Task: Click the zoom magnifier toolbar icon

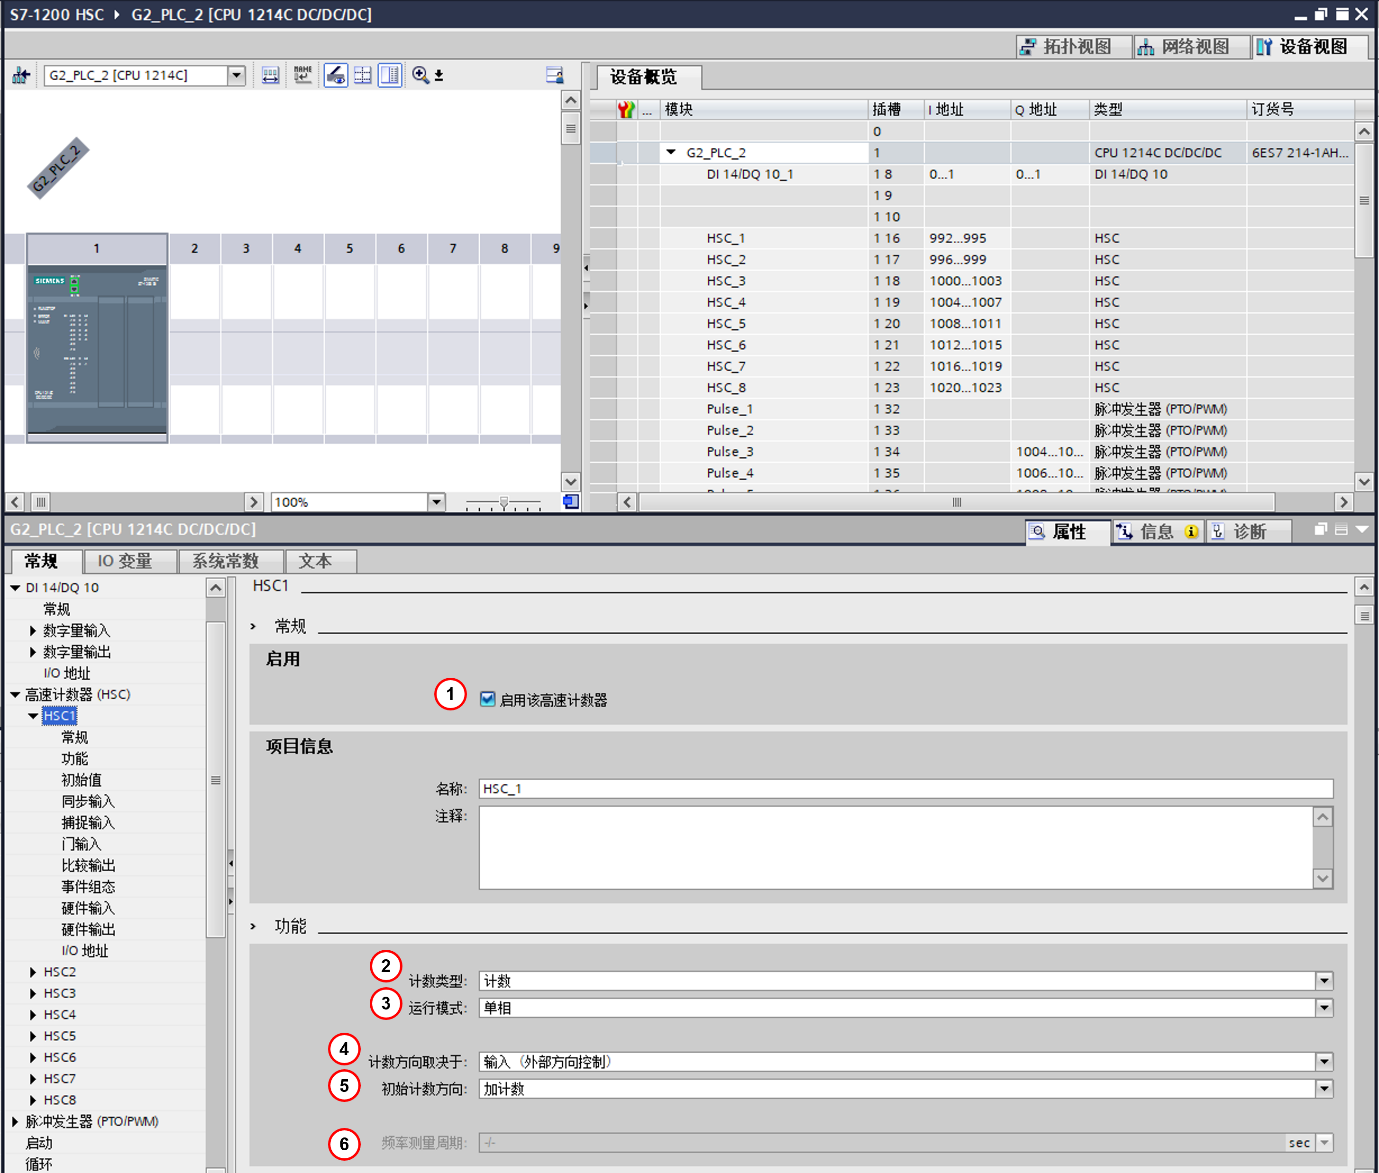Action: [421, 75]
